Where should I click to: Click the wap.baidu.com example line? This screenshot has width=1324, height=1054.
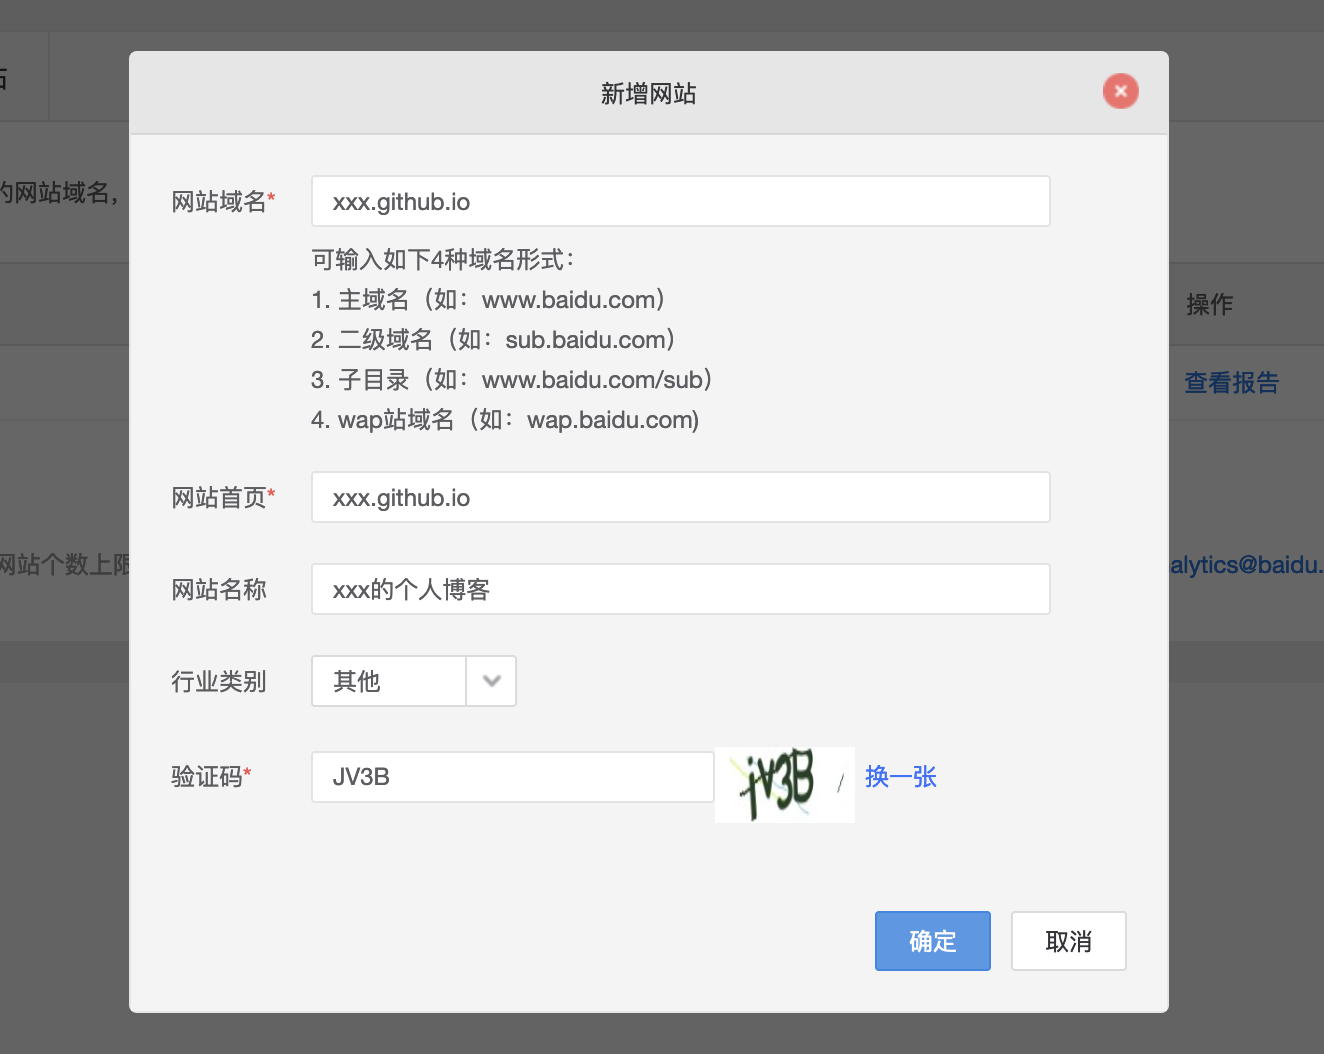[505, 420]
